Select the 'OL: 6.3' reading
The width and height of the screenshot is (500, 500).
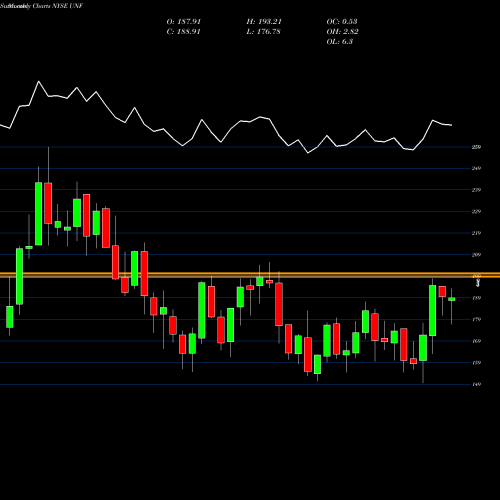pos(340,42)
